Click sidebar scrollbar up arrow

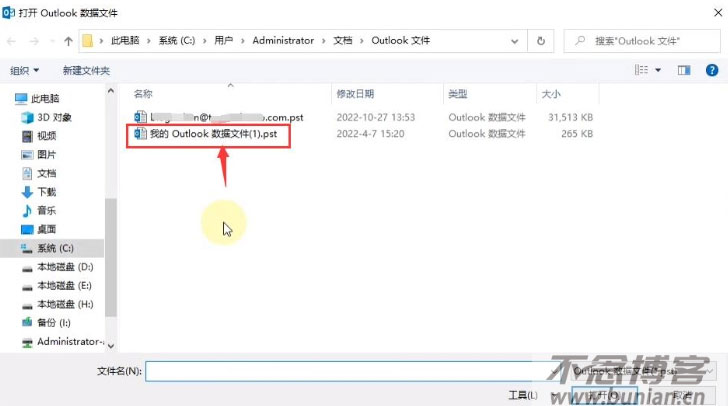(110, 91)
